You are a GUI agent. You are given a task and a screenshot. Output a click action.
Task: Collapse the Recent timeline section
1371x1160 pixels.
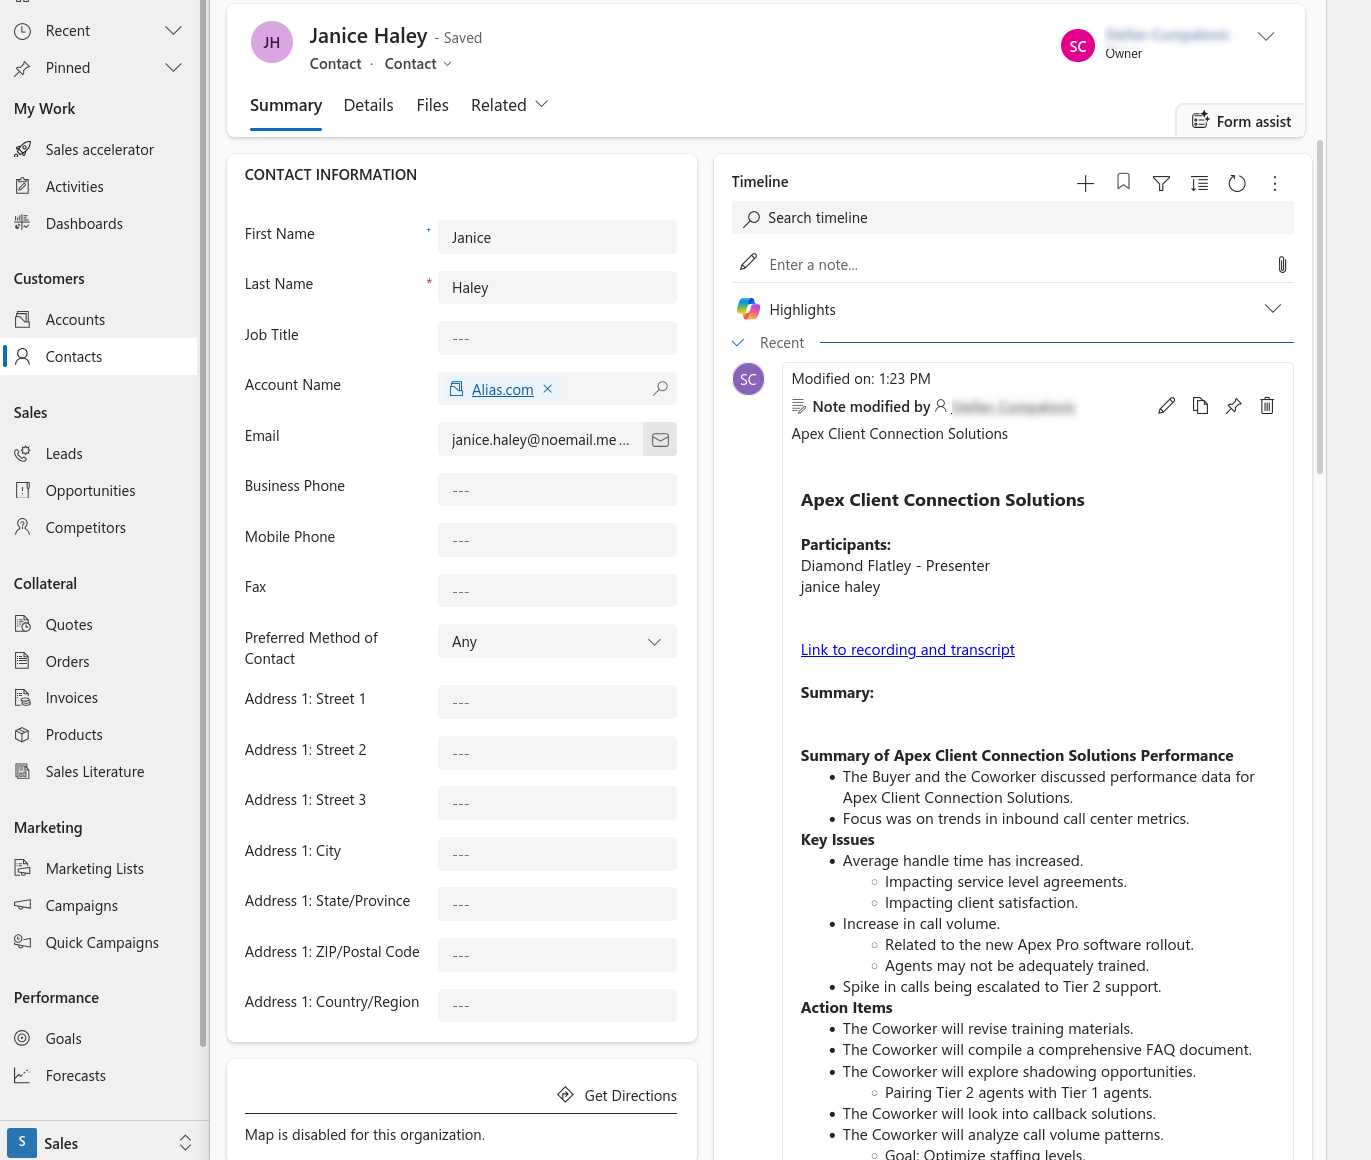point(738,343)
